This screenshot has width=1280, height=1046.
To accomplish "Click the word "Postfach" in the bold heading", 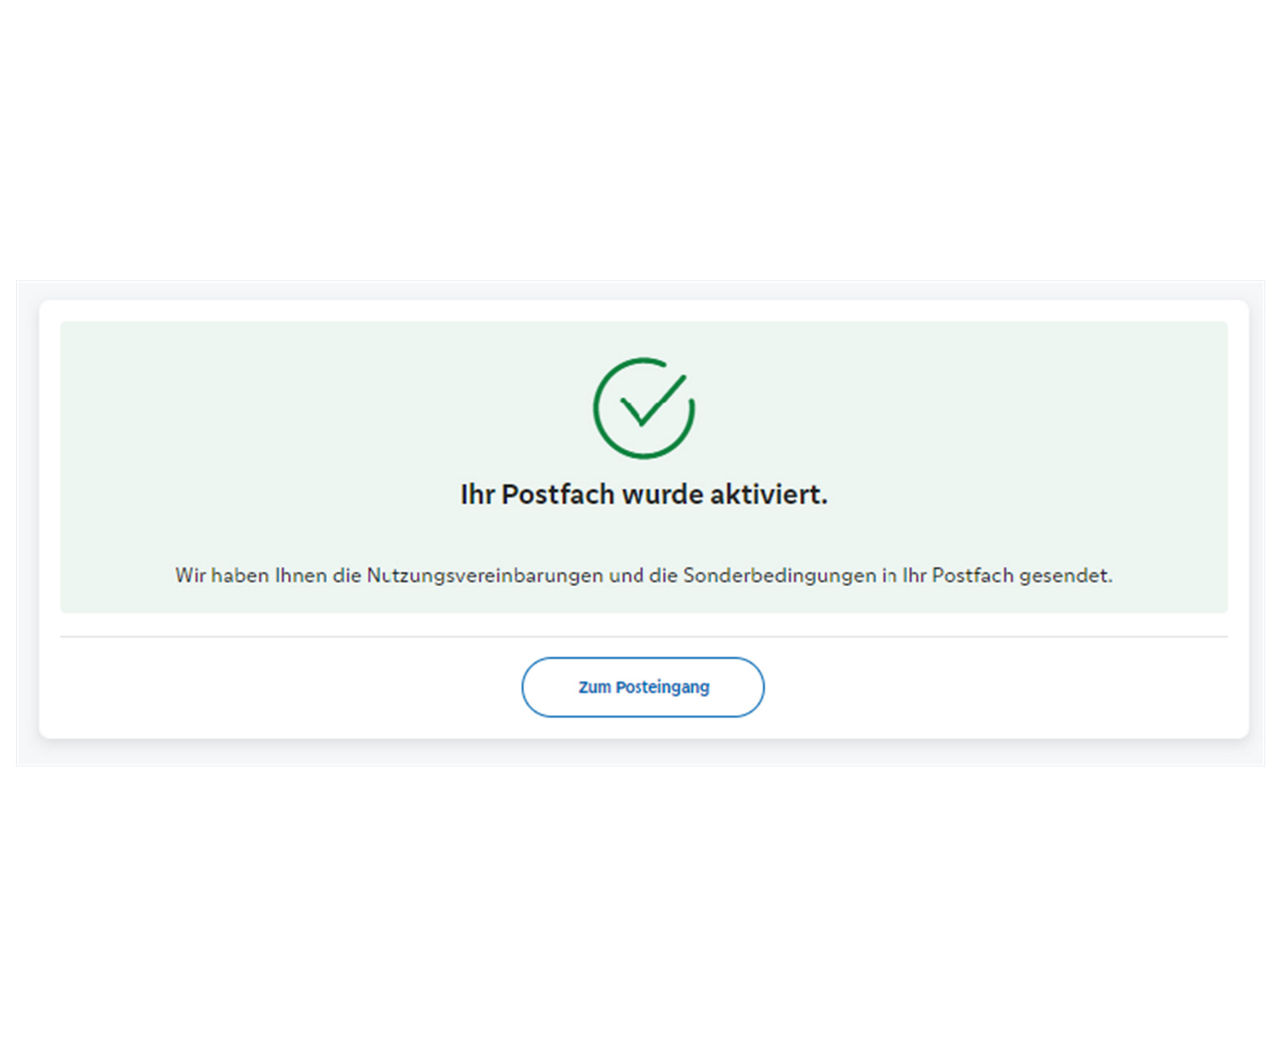I will click(x=558, y=494).
